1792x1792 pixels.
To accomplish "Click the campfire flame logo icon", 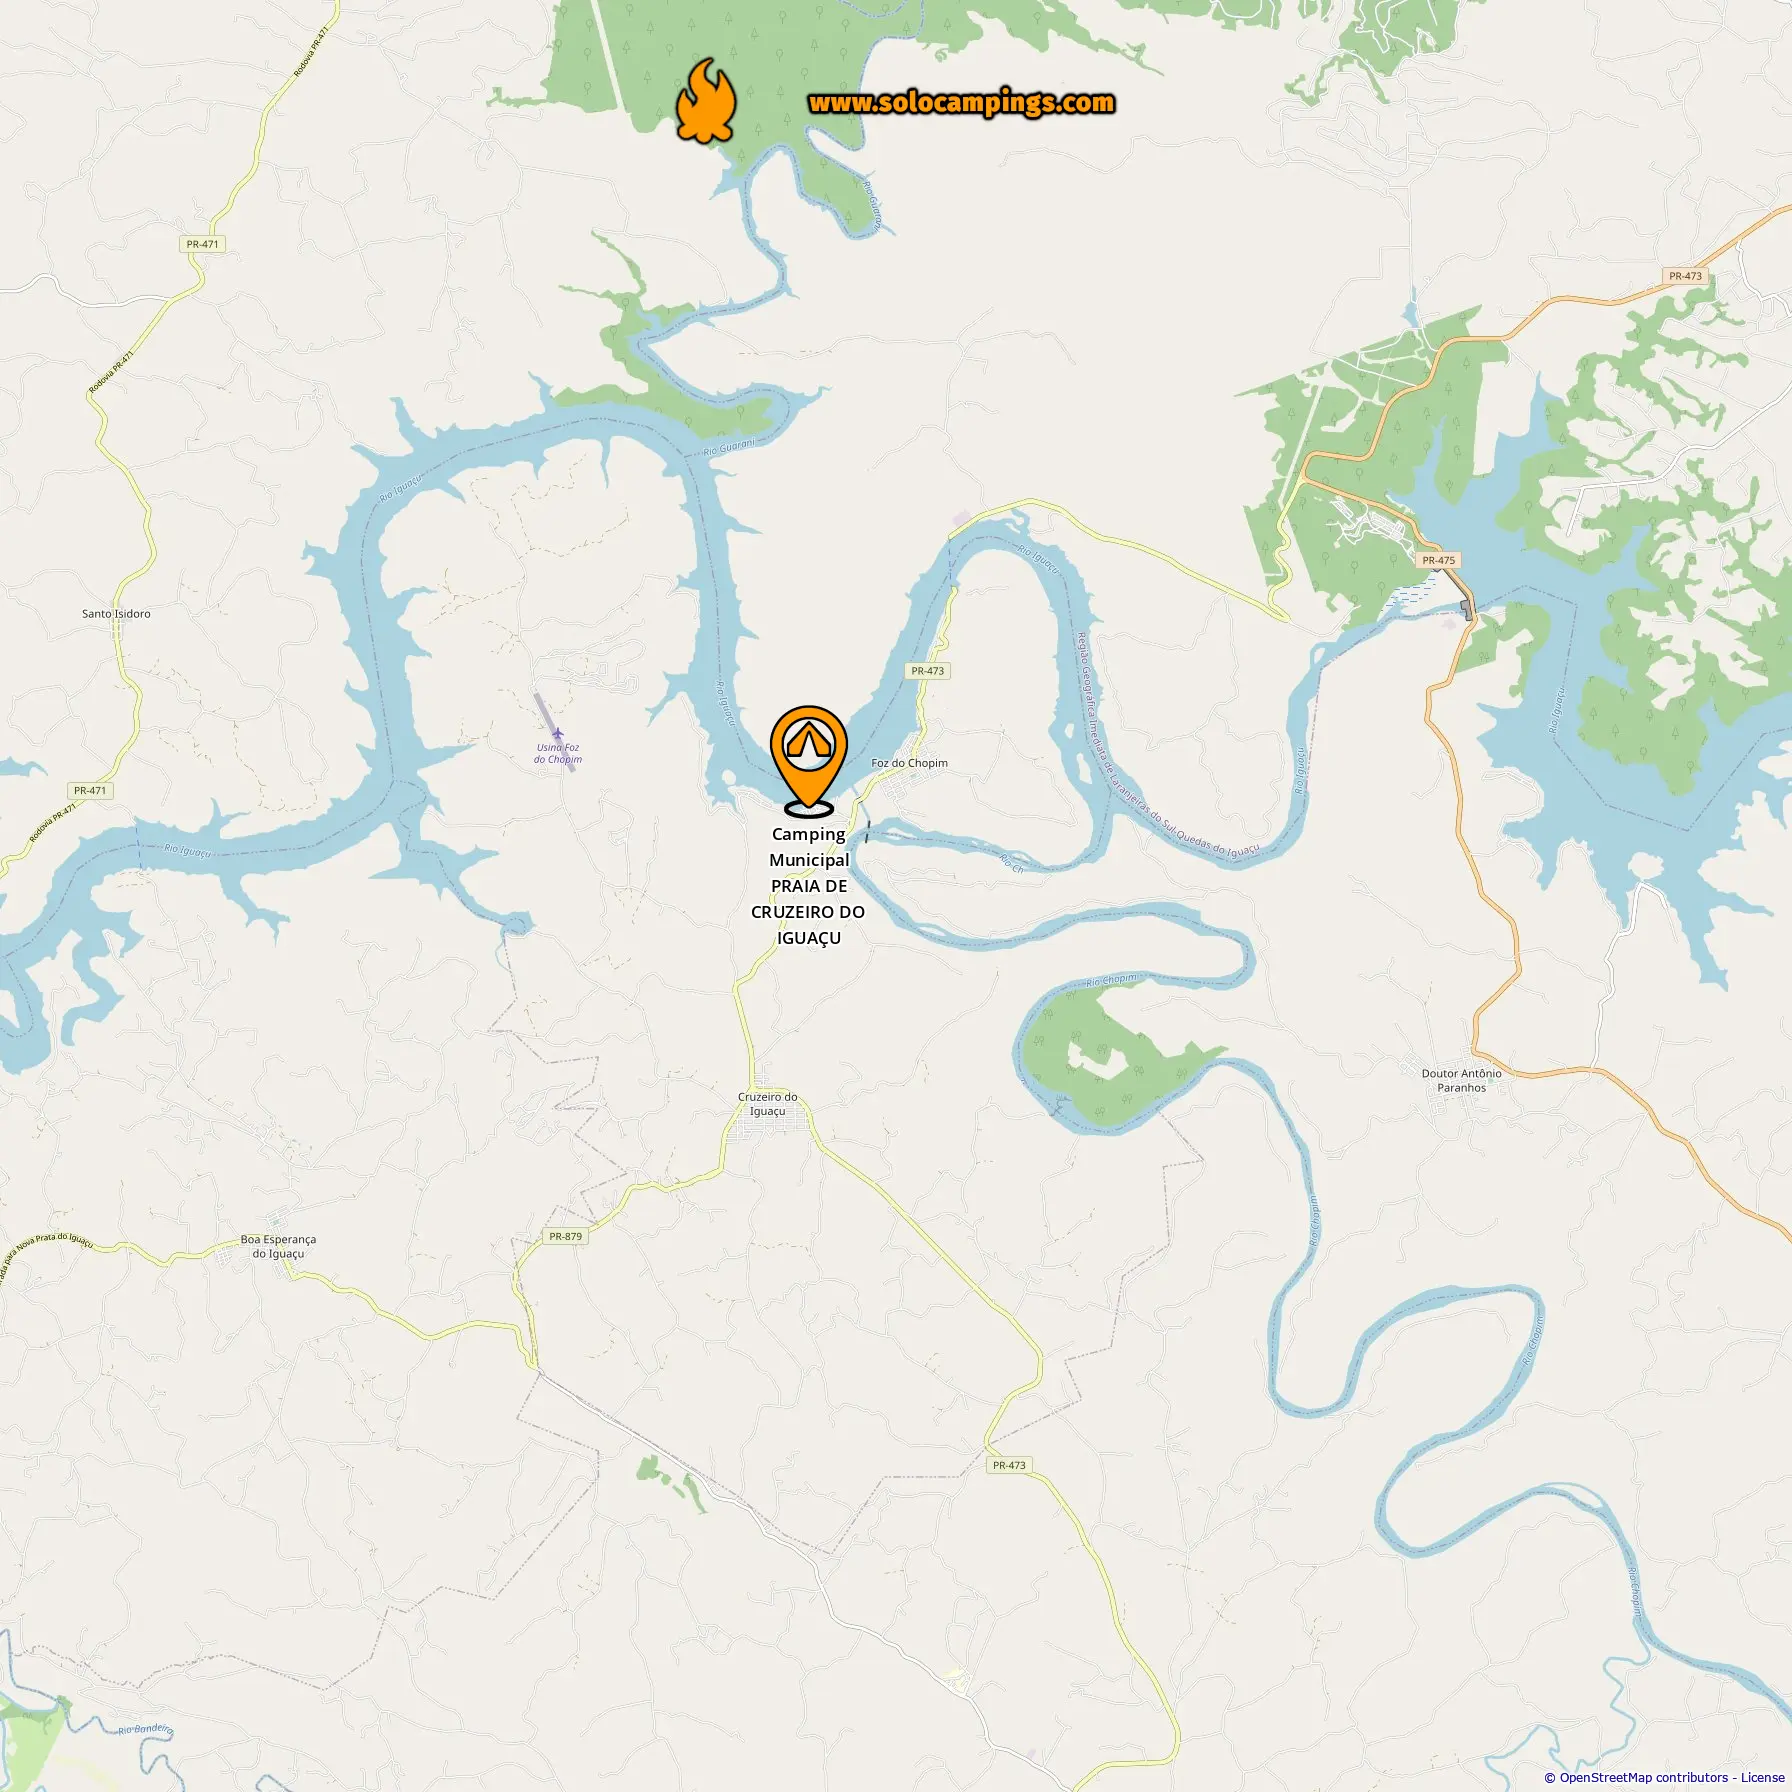I will coord(706,100).
